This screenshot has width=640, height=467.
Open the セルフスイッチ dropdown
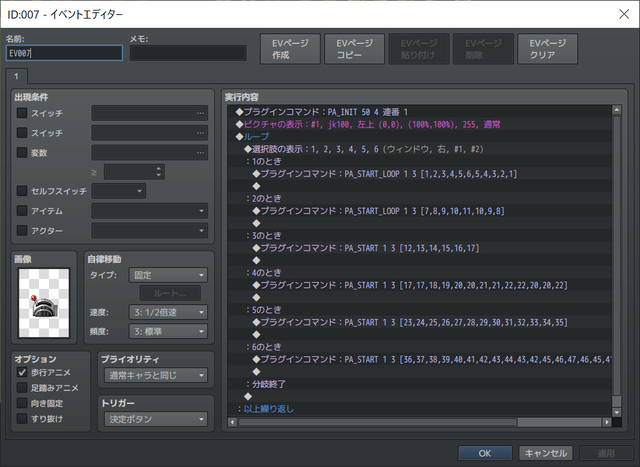point(118,191)
